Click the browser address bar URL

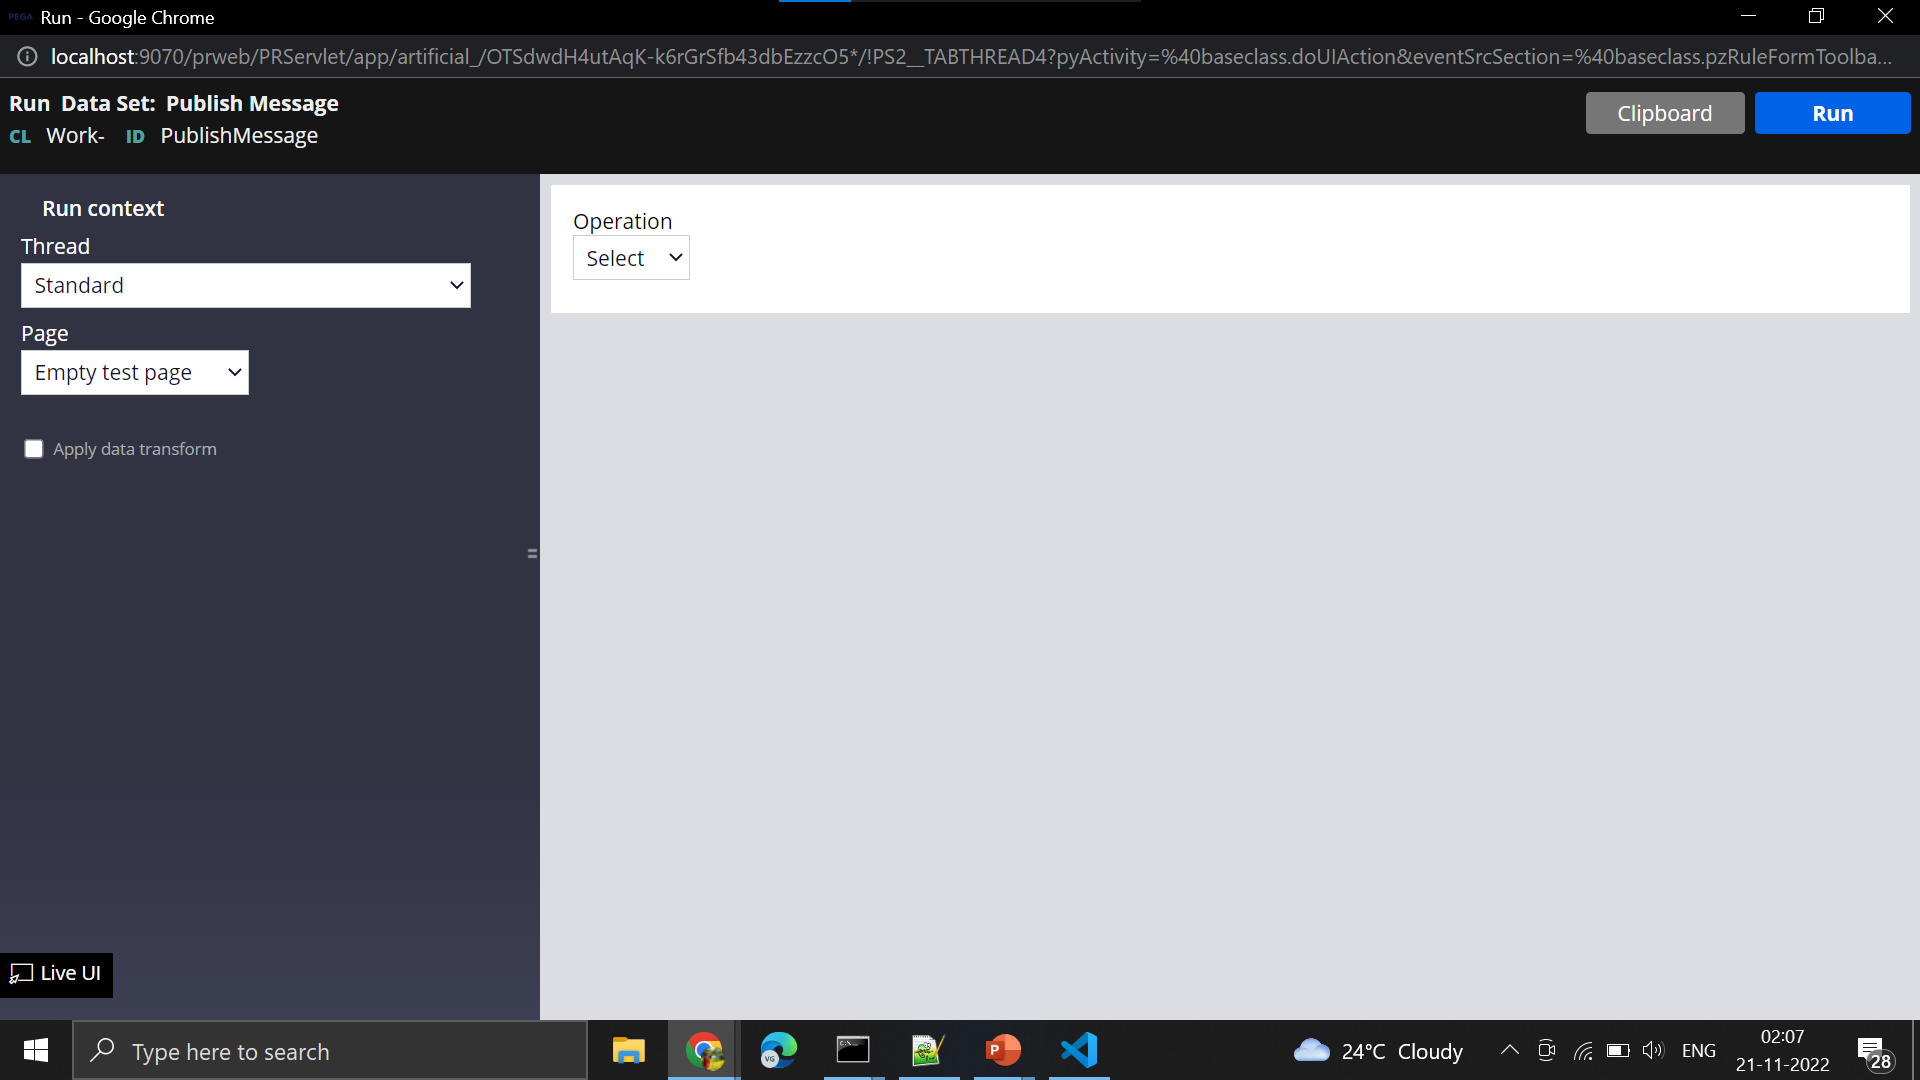click(970, 57)
